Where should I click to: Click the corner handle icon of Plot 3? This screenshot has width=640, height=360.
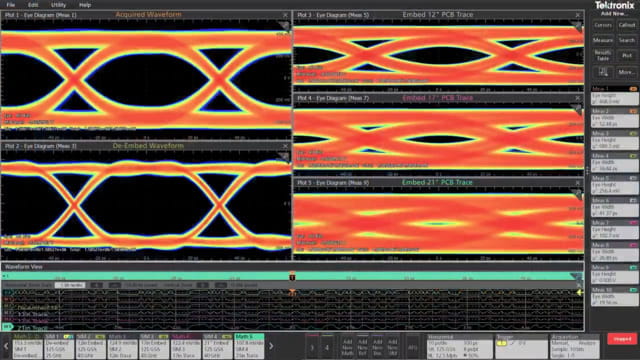coord(577,27)
